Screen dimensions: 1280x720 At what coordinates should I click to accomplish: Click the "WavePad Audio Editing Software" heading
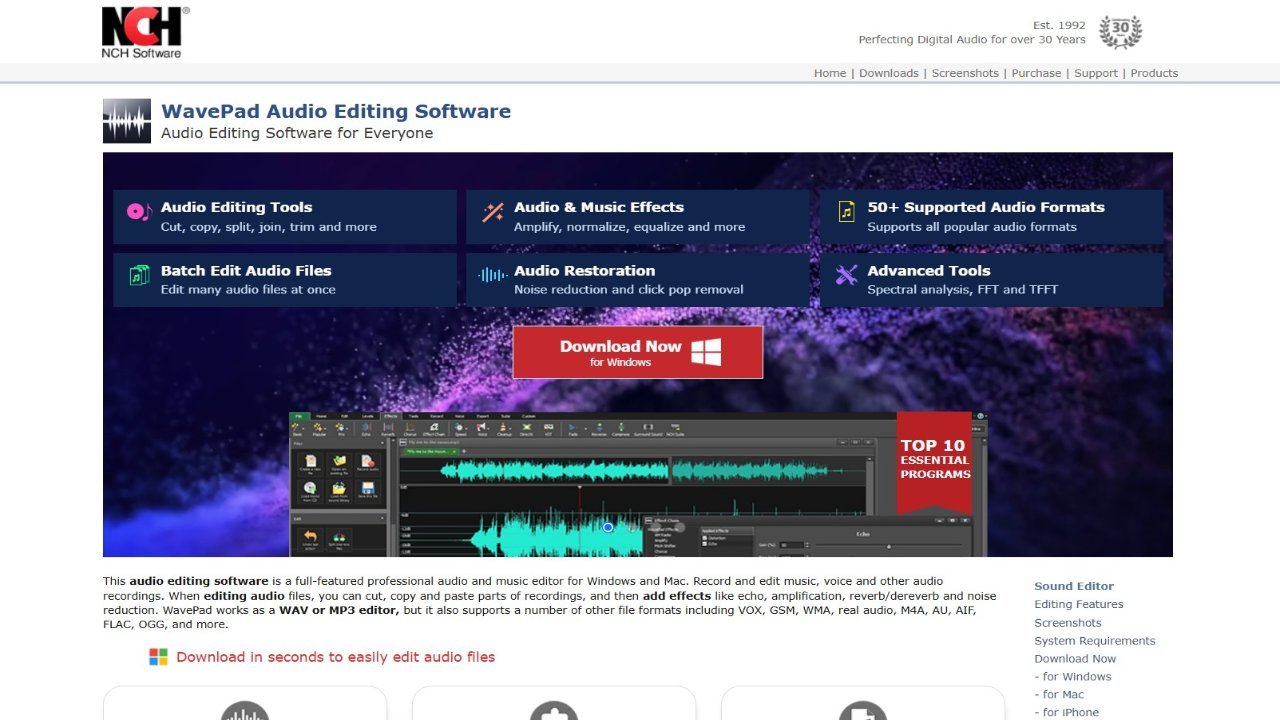click(x=336, y=111)
